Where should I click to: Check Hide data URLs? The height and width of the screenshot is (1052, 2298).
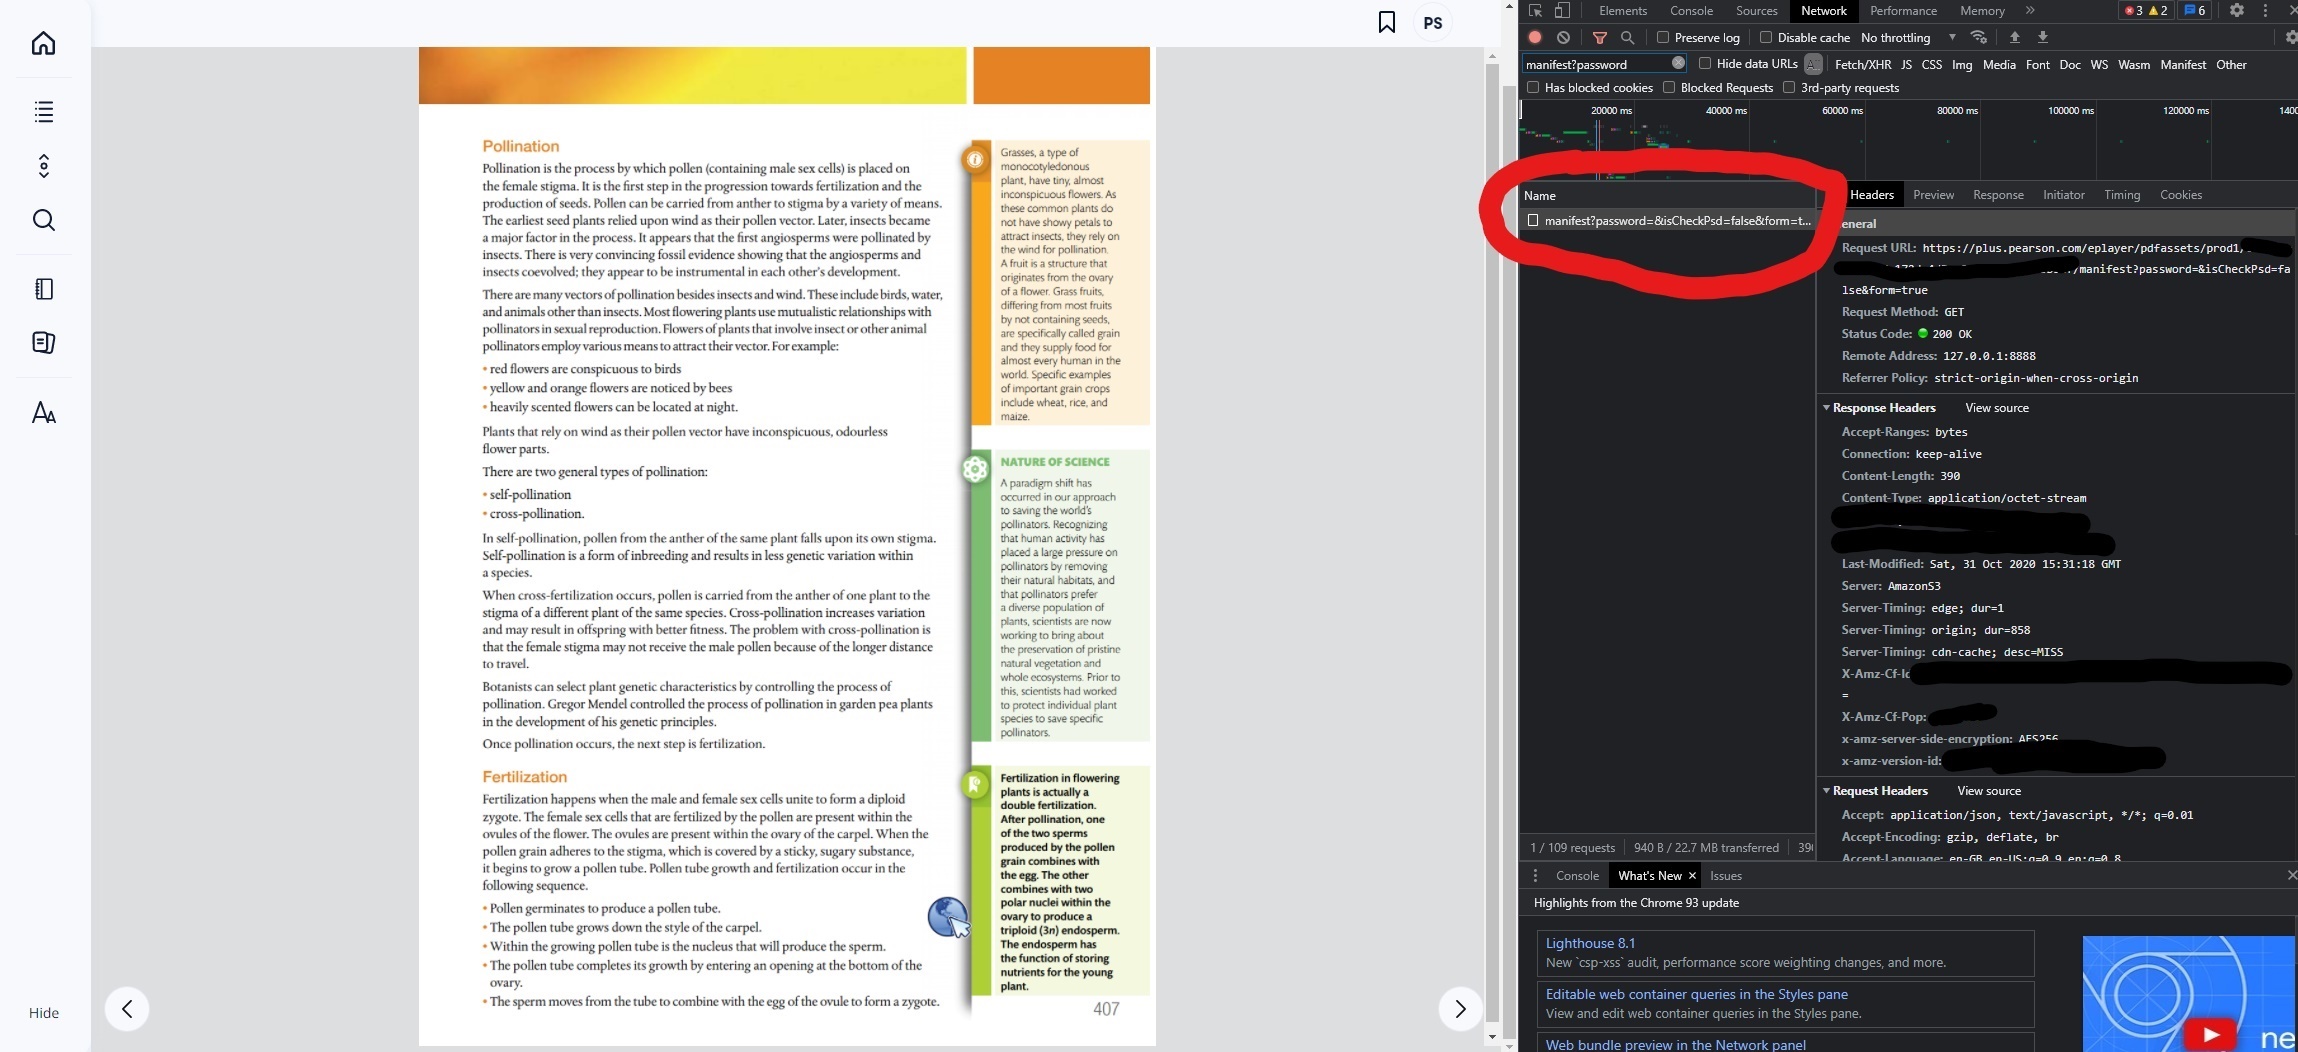1705,63
